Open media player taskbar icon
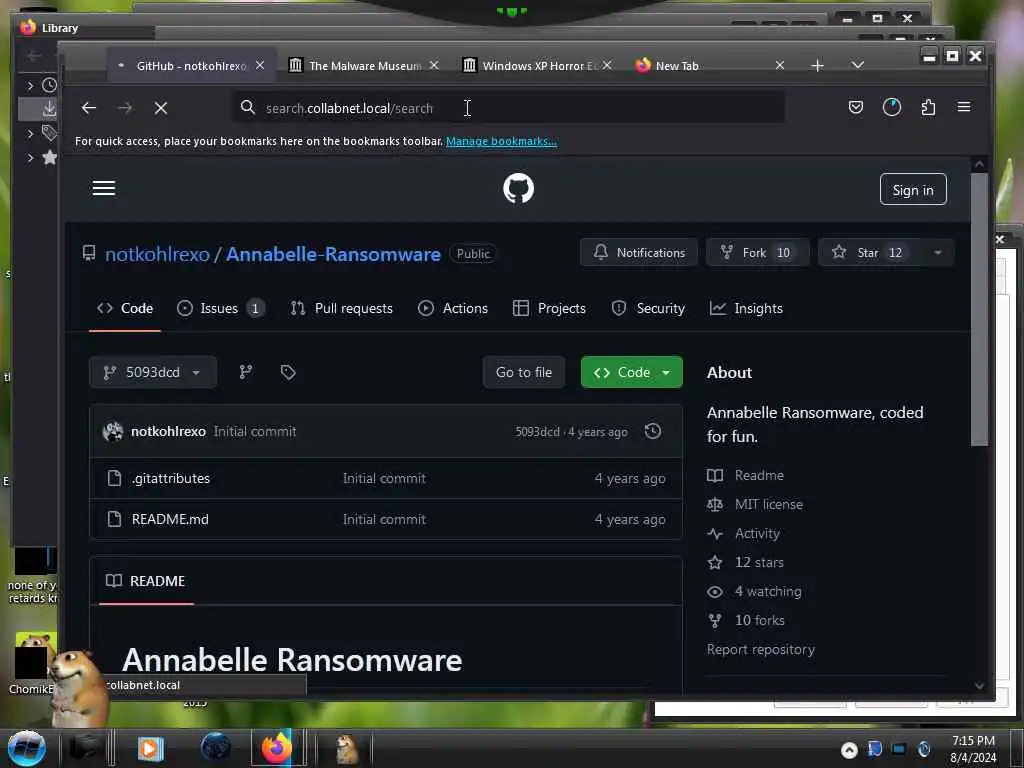 [150, 748]
